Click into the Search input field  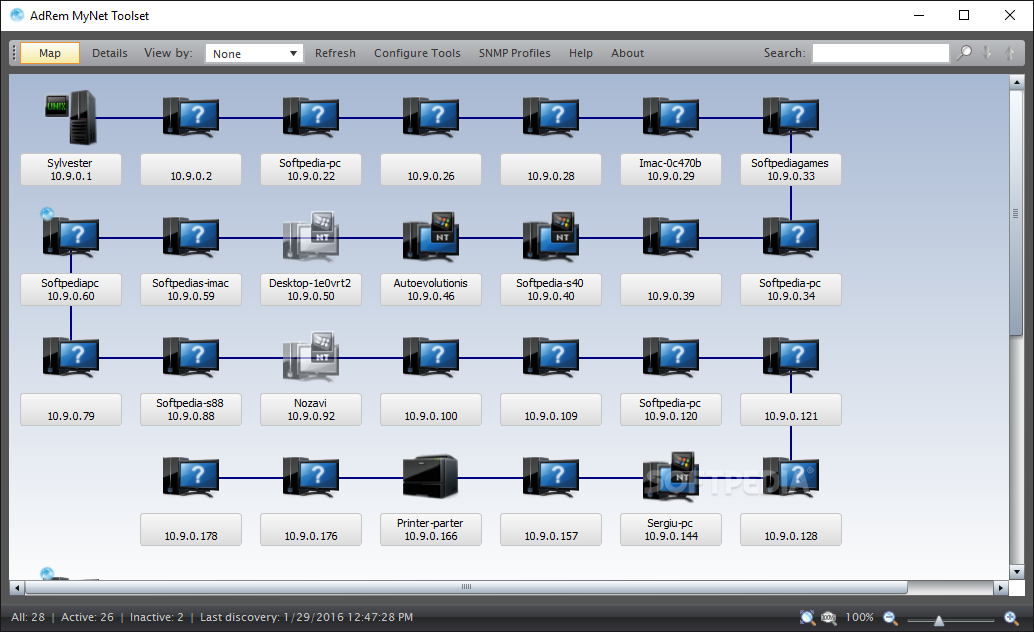[880, 53]
